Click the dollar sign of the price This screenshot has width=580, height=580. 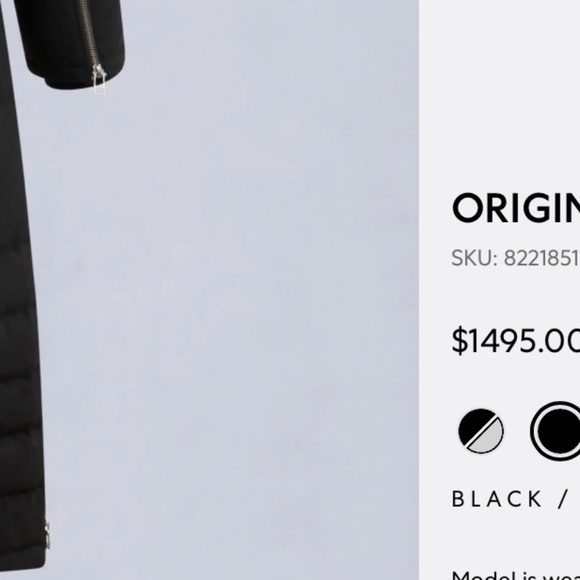coord(460,341)
